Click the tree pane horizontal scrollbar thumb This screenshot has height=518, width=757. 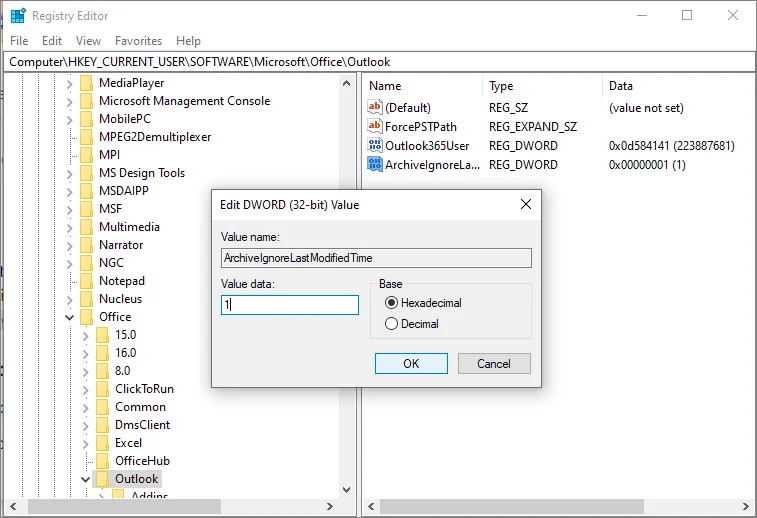click(125, 506)
